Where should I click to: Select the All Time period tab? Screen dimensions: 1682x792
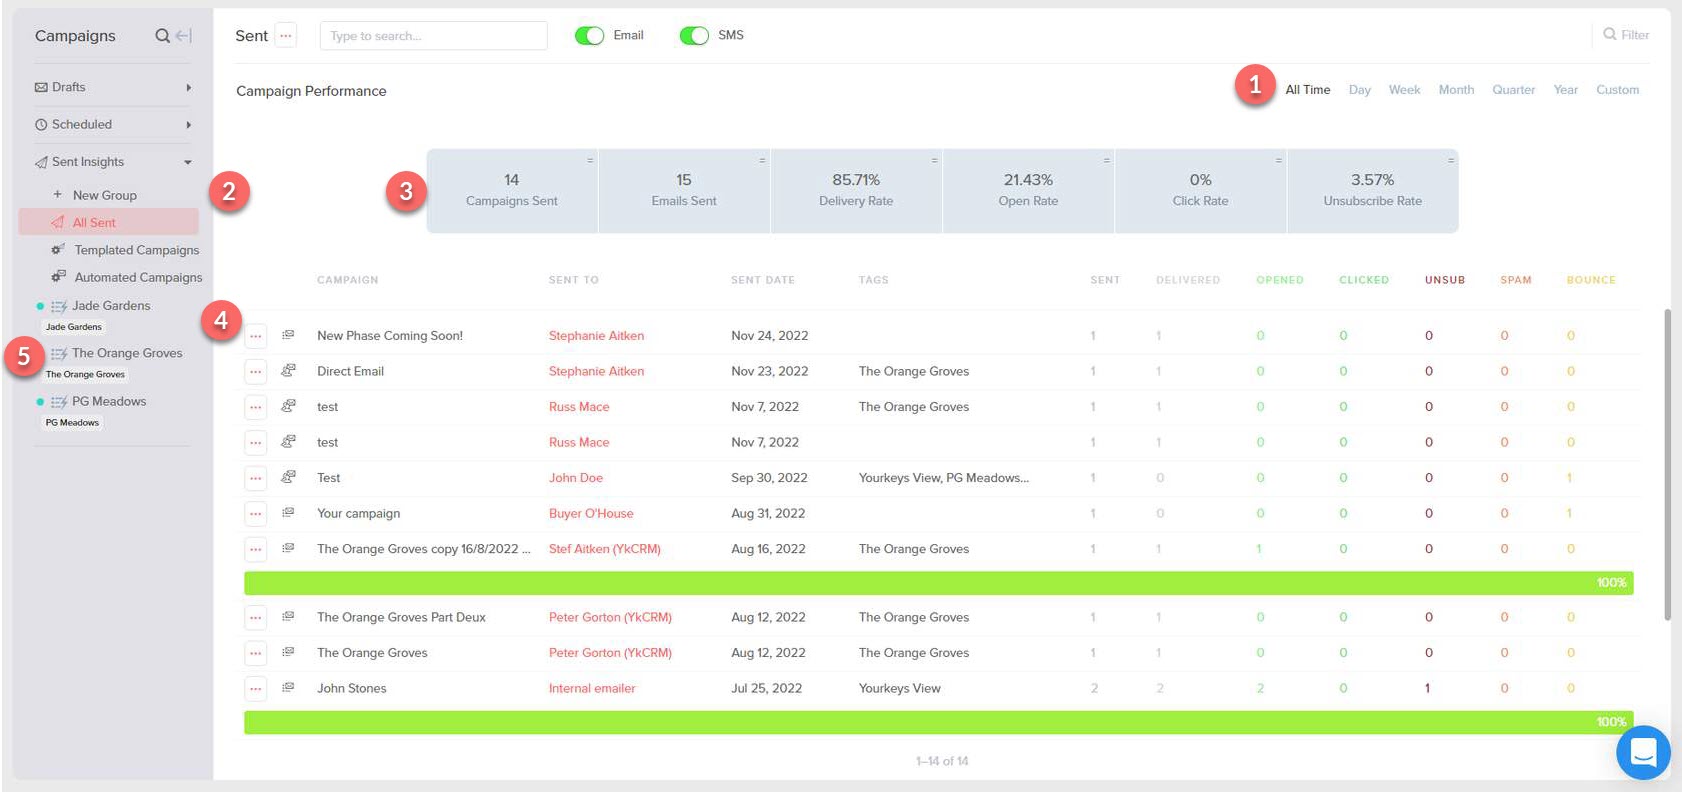[1308, 90]
